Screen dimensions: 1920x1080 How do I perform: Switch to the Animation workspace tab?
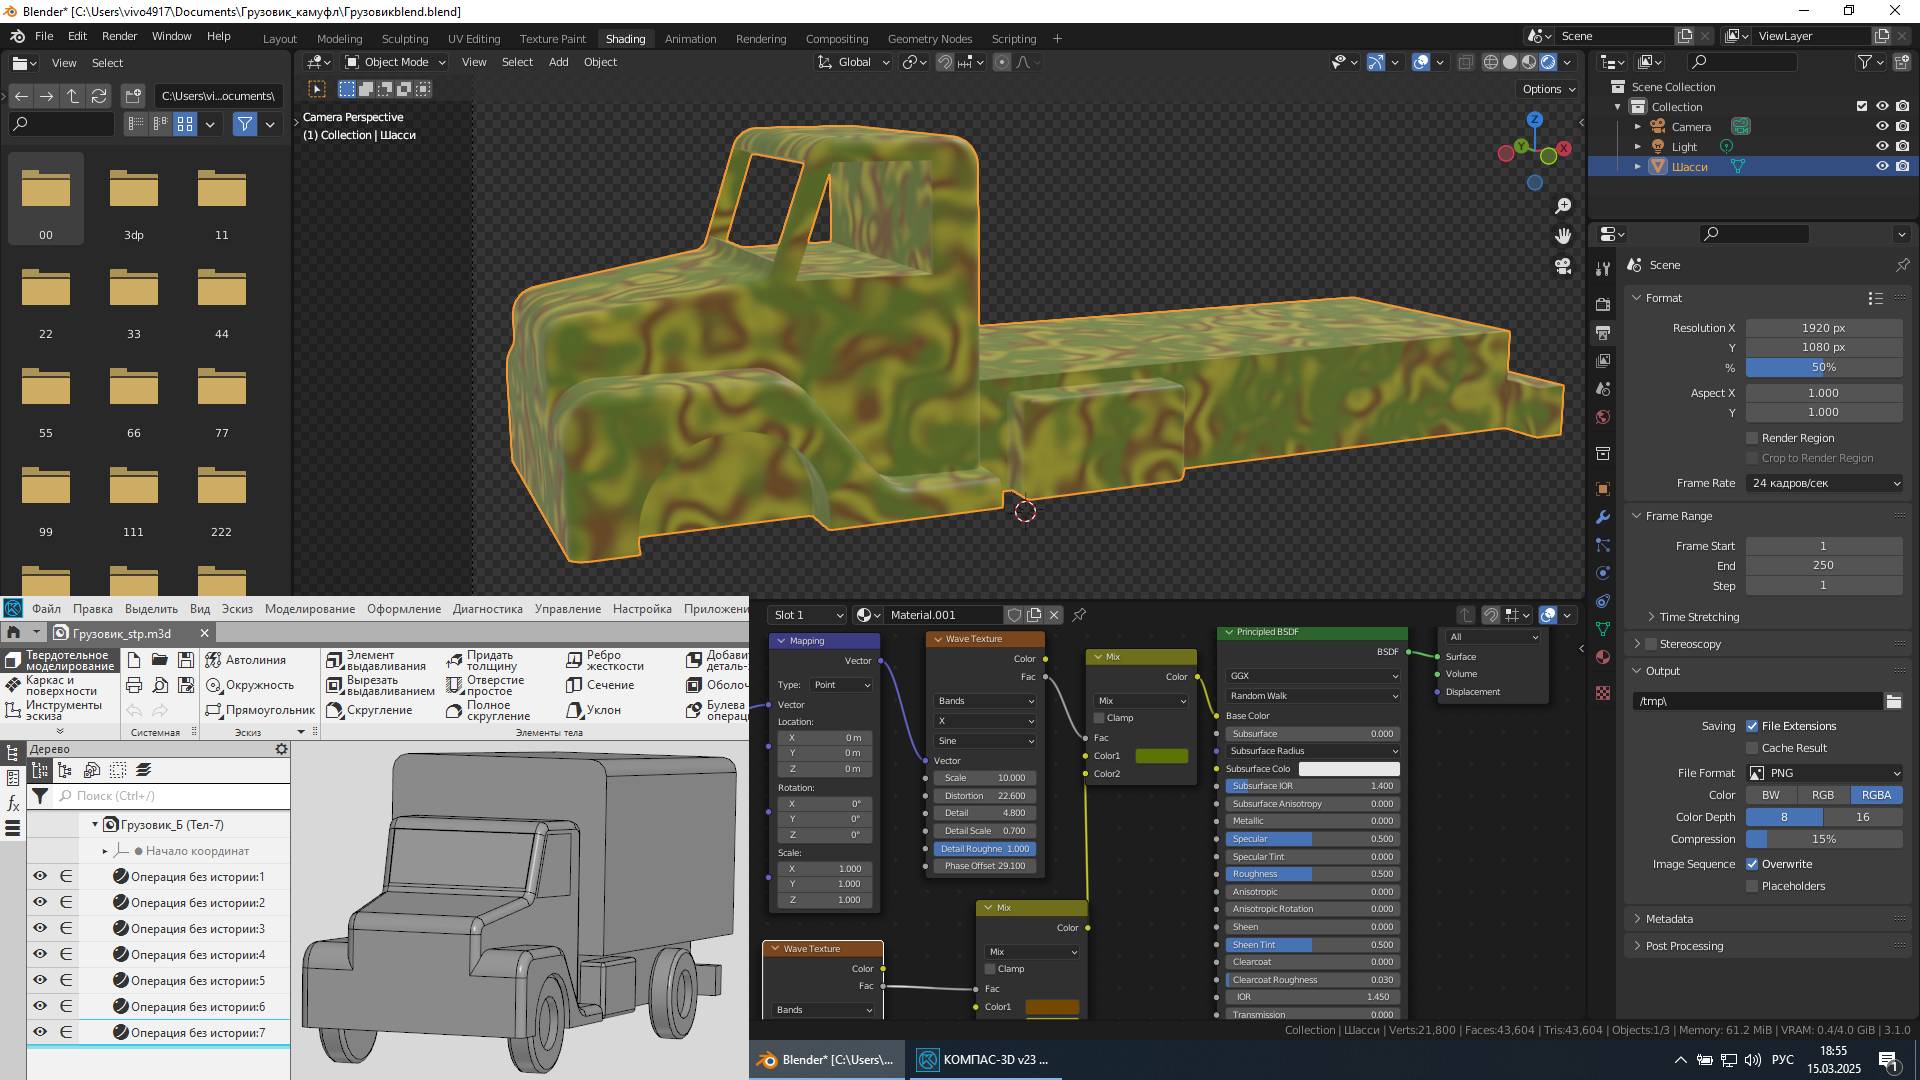point(690,38)
